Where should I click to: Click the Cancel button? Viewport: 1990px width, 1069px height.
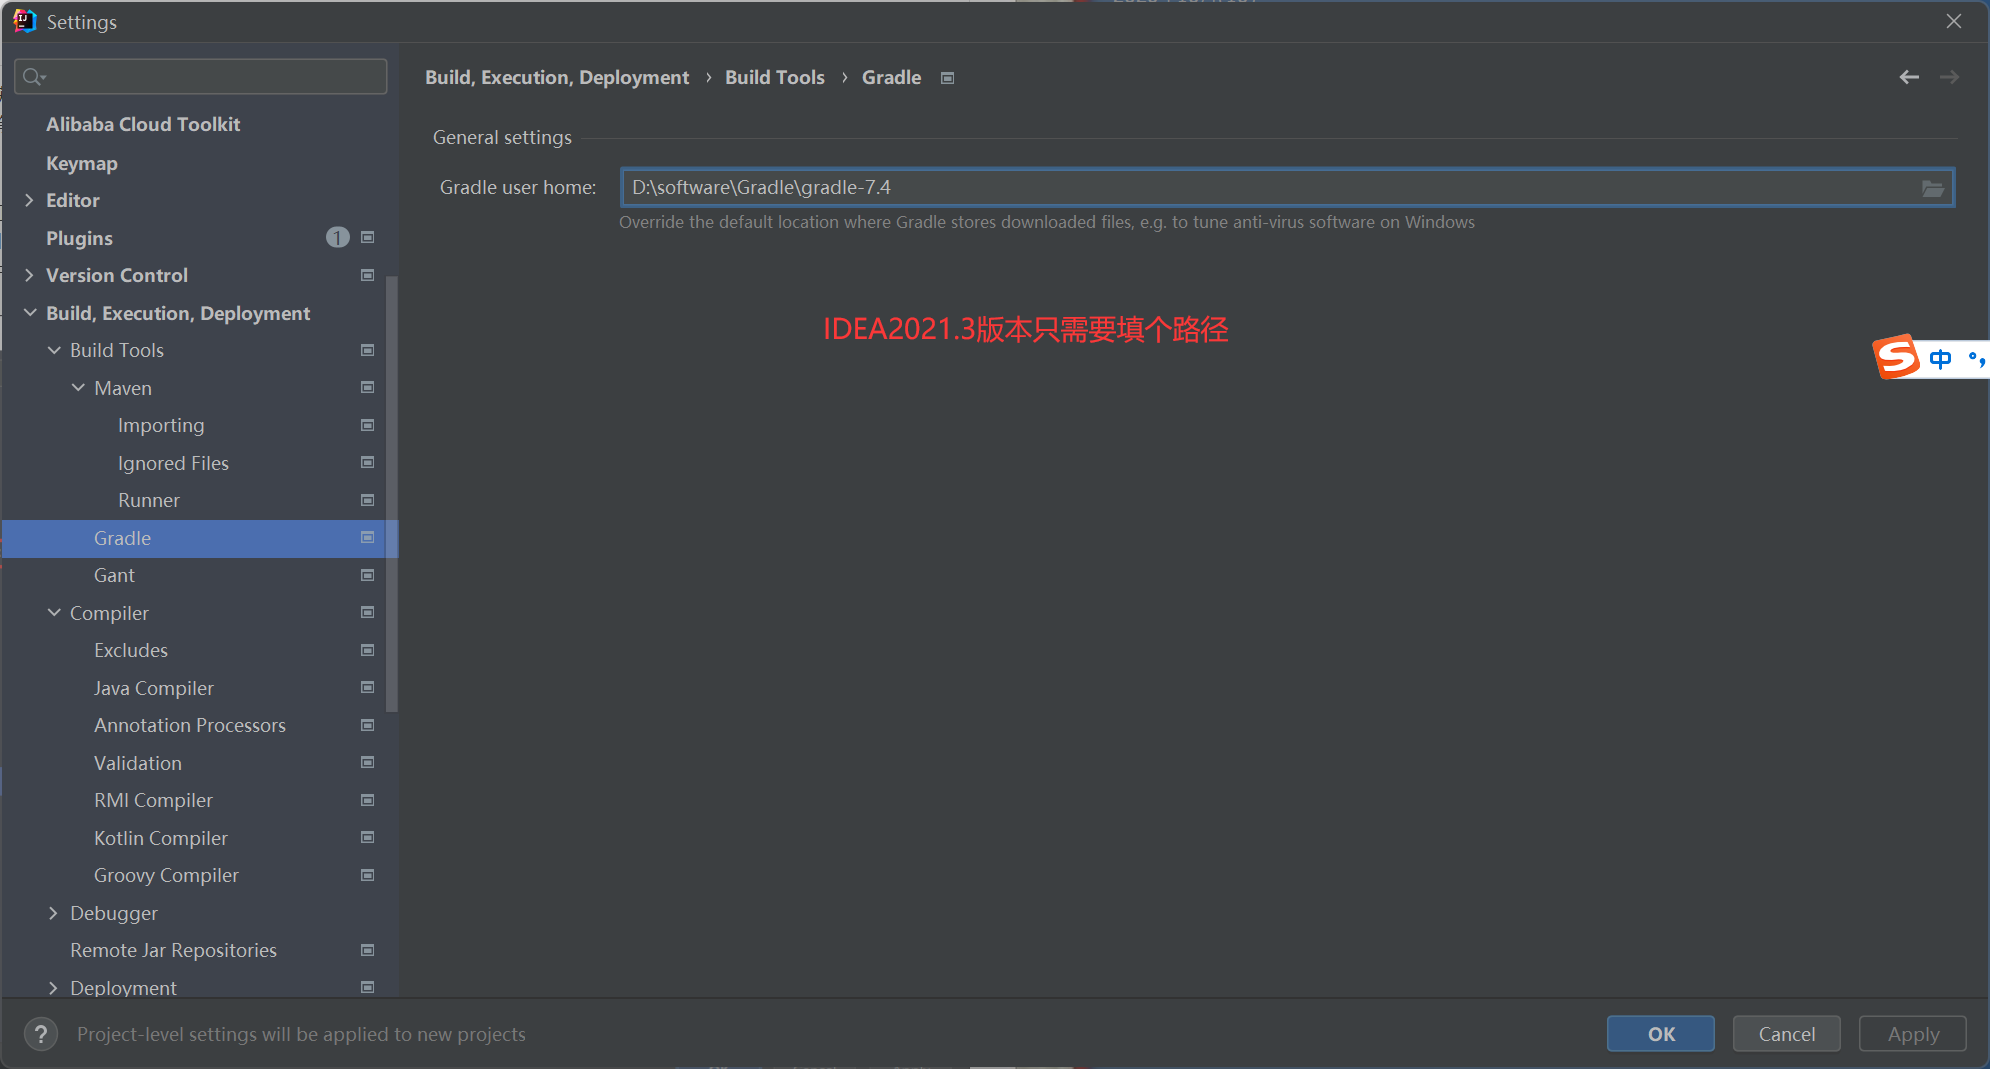click(x=1787, y=1034)
